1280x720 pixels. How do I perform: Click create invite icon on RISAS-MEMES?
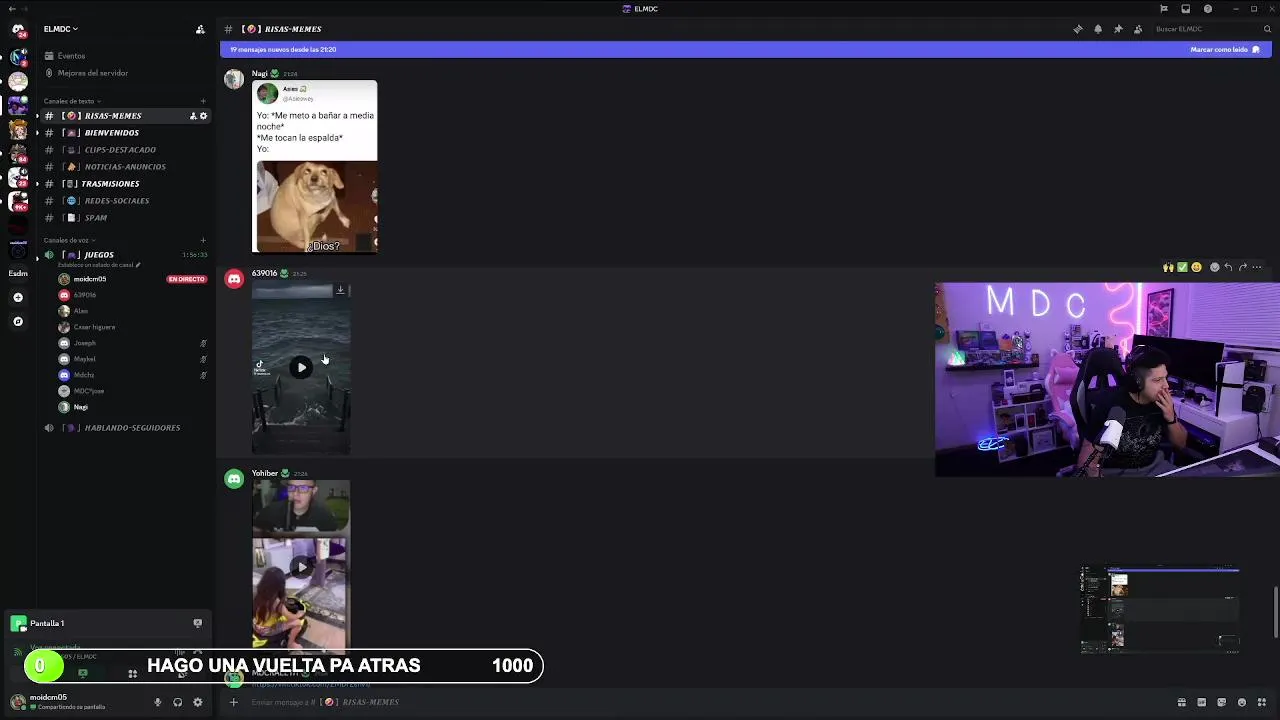[x=193, y=116]
